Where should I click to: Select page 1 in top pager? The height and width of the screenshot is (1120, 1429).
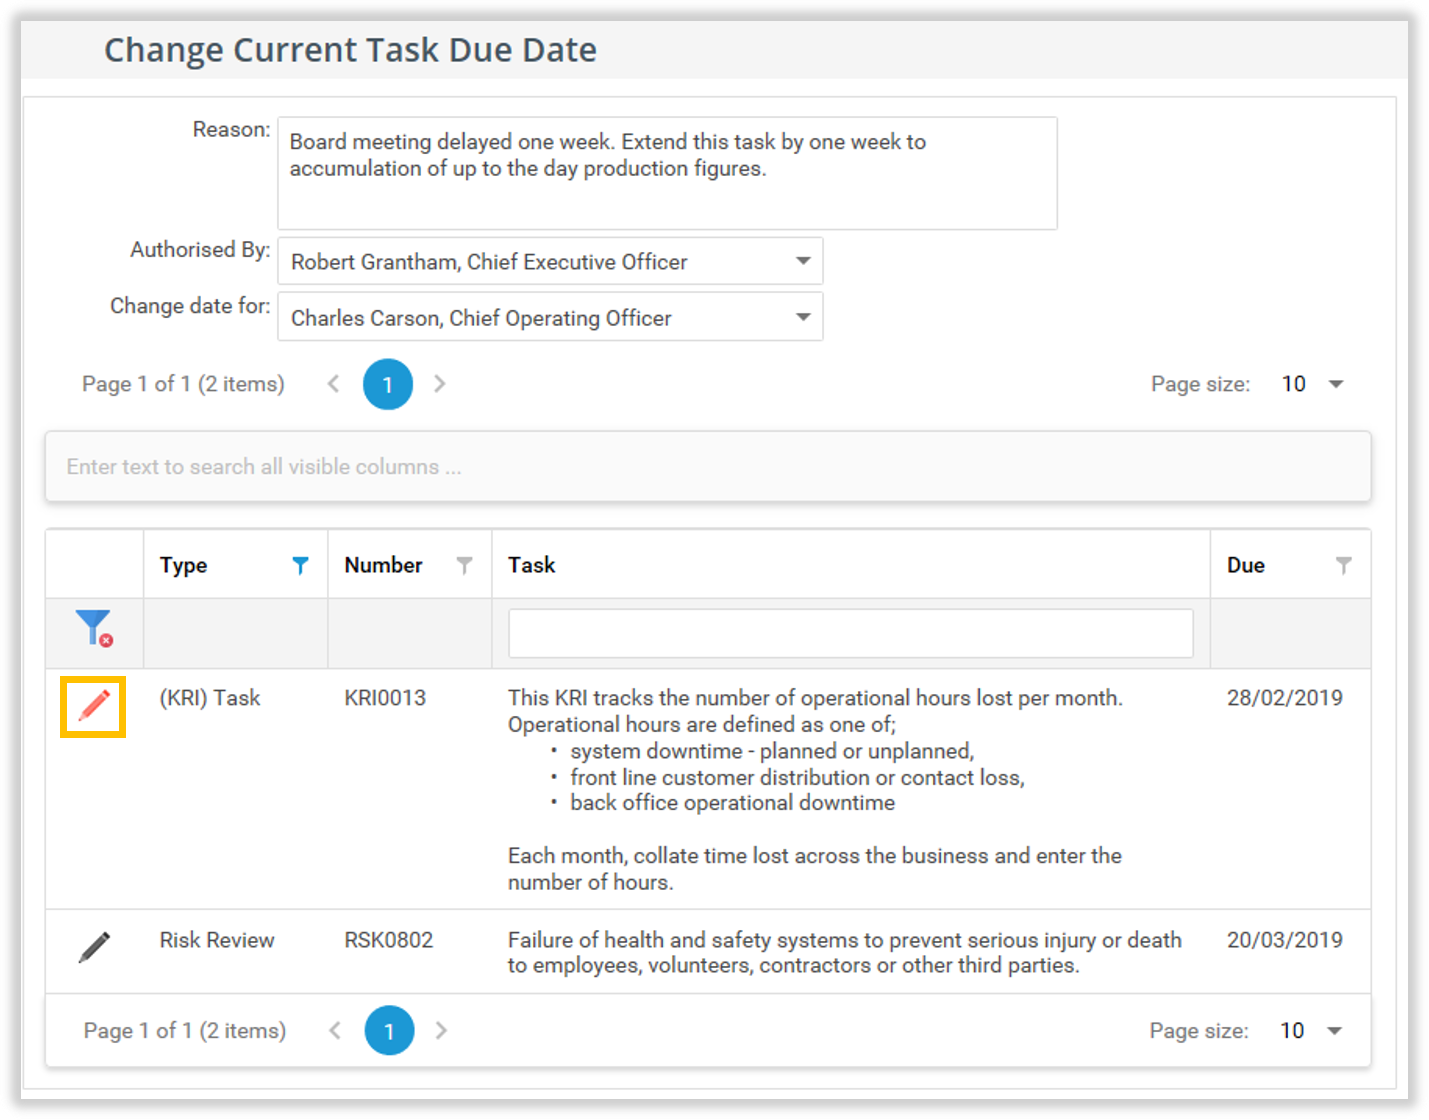point(388,384)
